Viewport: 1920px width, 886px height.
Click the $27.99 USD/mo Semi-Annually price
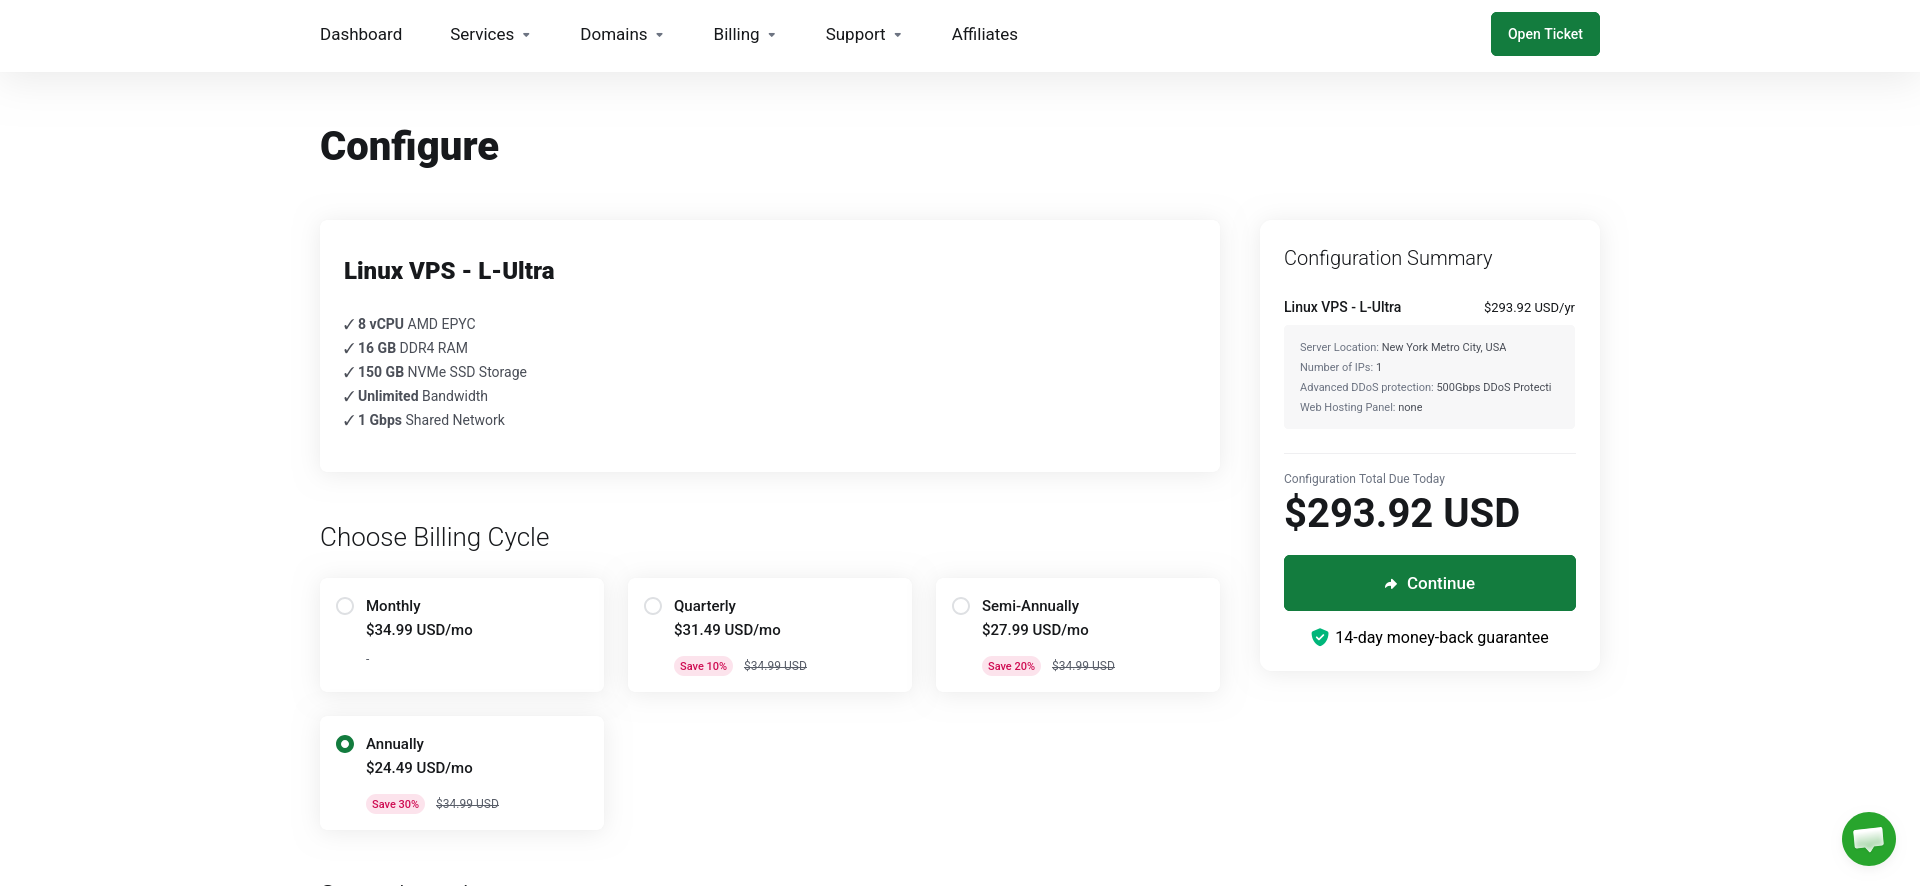[1035, 630]
